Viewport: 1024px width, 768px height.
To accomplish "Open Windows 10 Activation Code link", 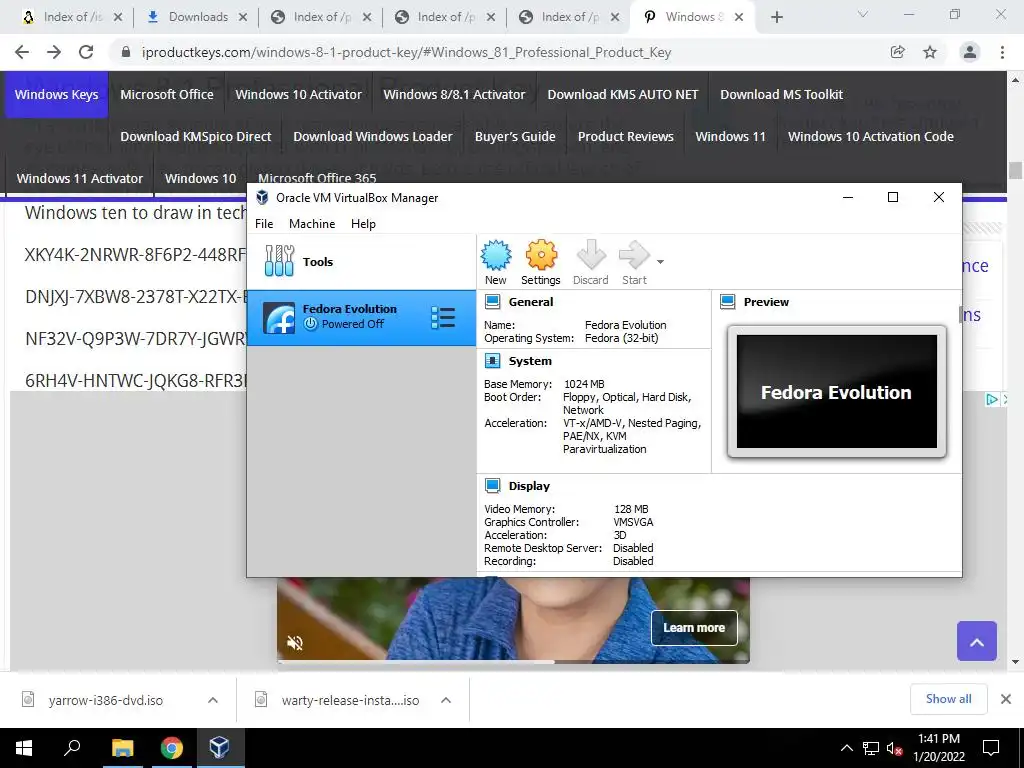I will coord(871,136).
